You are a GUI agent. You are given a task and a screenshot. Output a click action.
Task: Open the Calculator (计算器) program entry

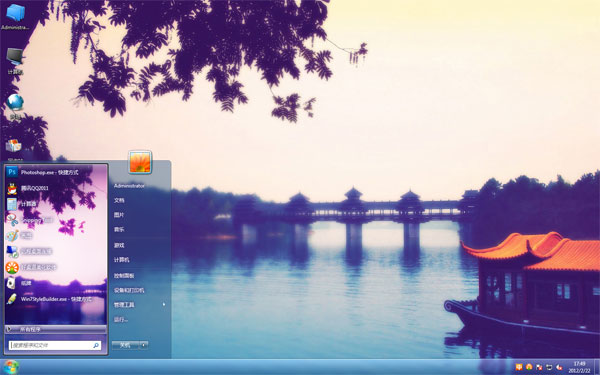pyautogui.click(x=56, y=204)
